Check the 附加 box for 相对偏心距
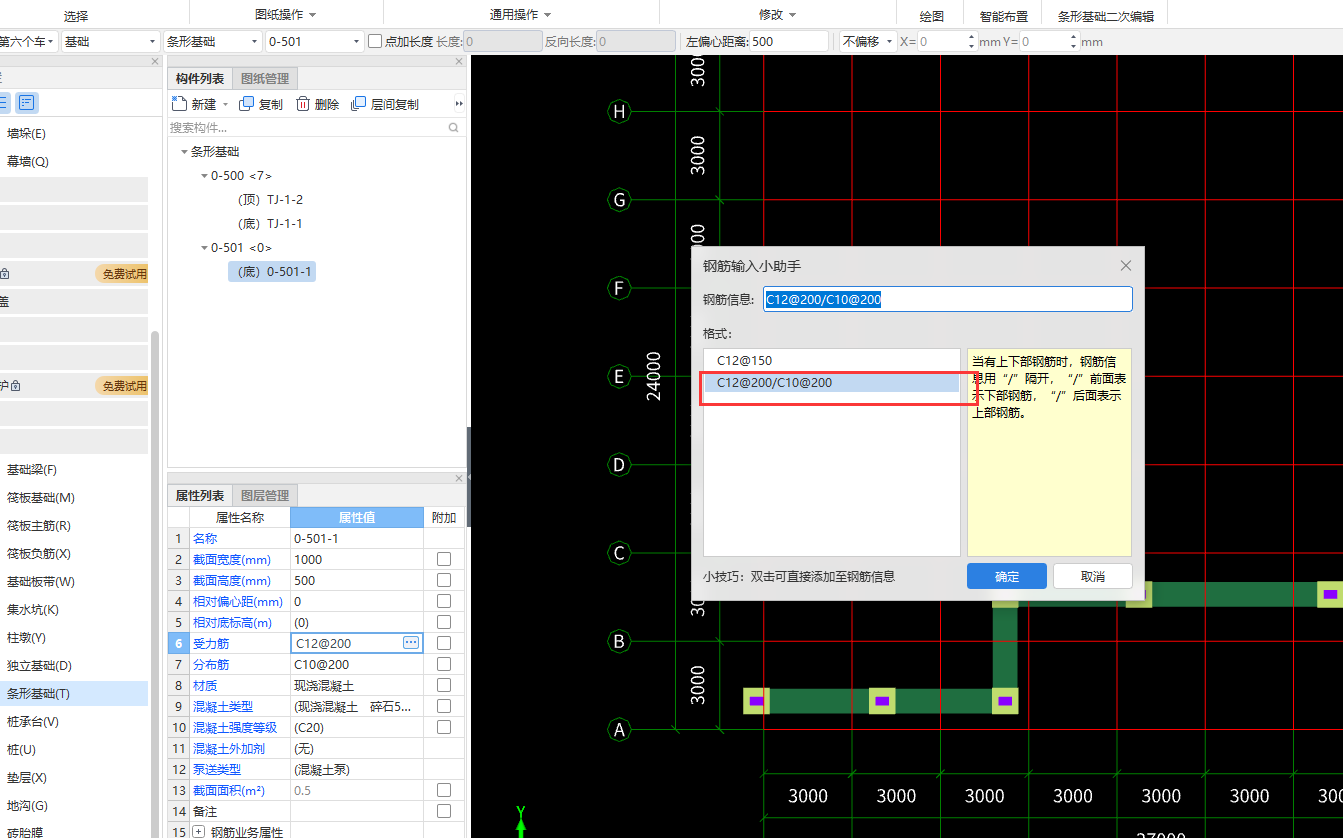 coord(444,601)
